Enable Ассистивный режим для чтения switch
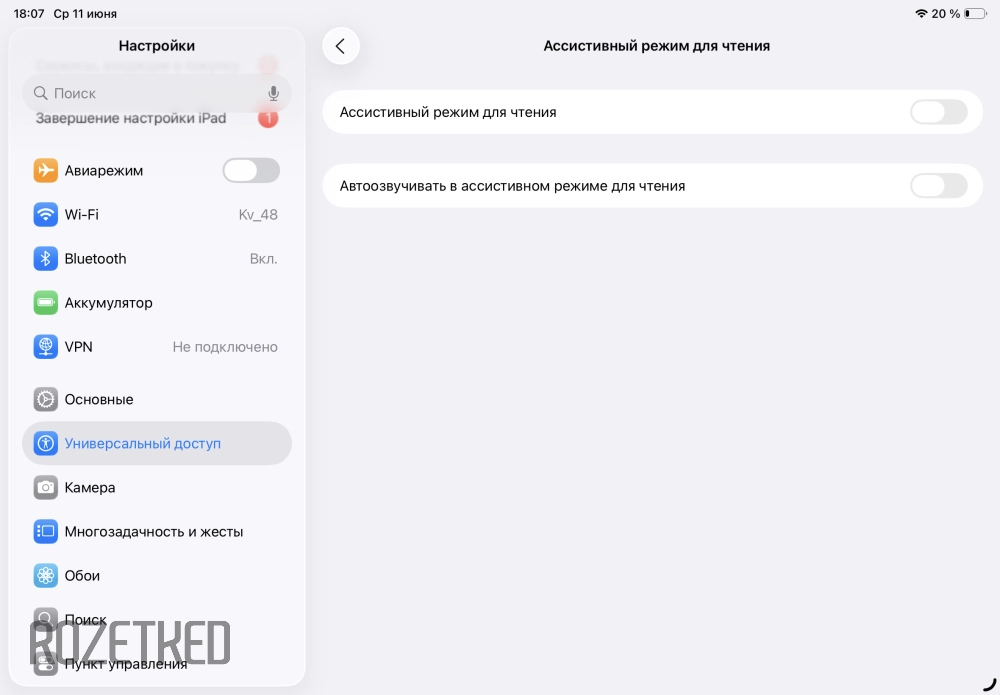Image resolution: width=1000 pixels, height=695 pixels. click(x=938, y=112)
